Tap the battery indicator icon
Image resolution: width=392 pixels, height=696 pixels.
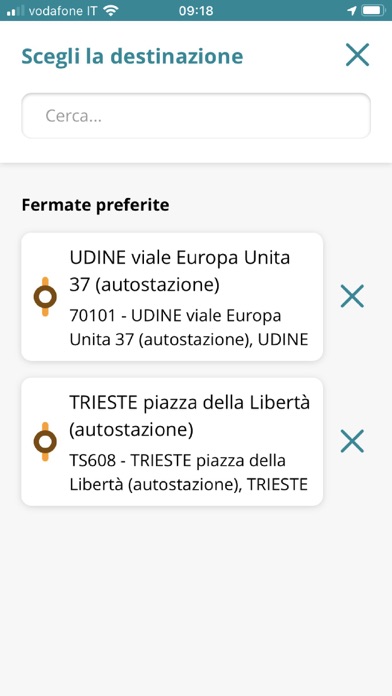tap(373, 11)
